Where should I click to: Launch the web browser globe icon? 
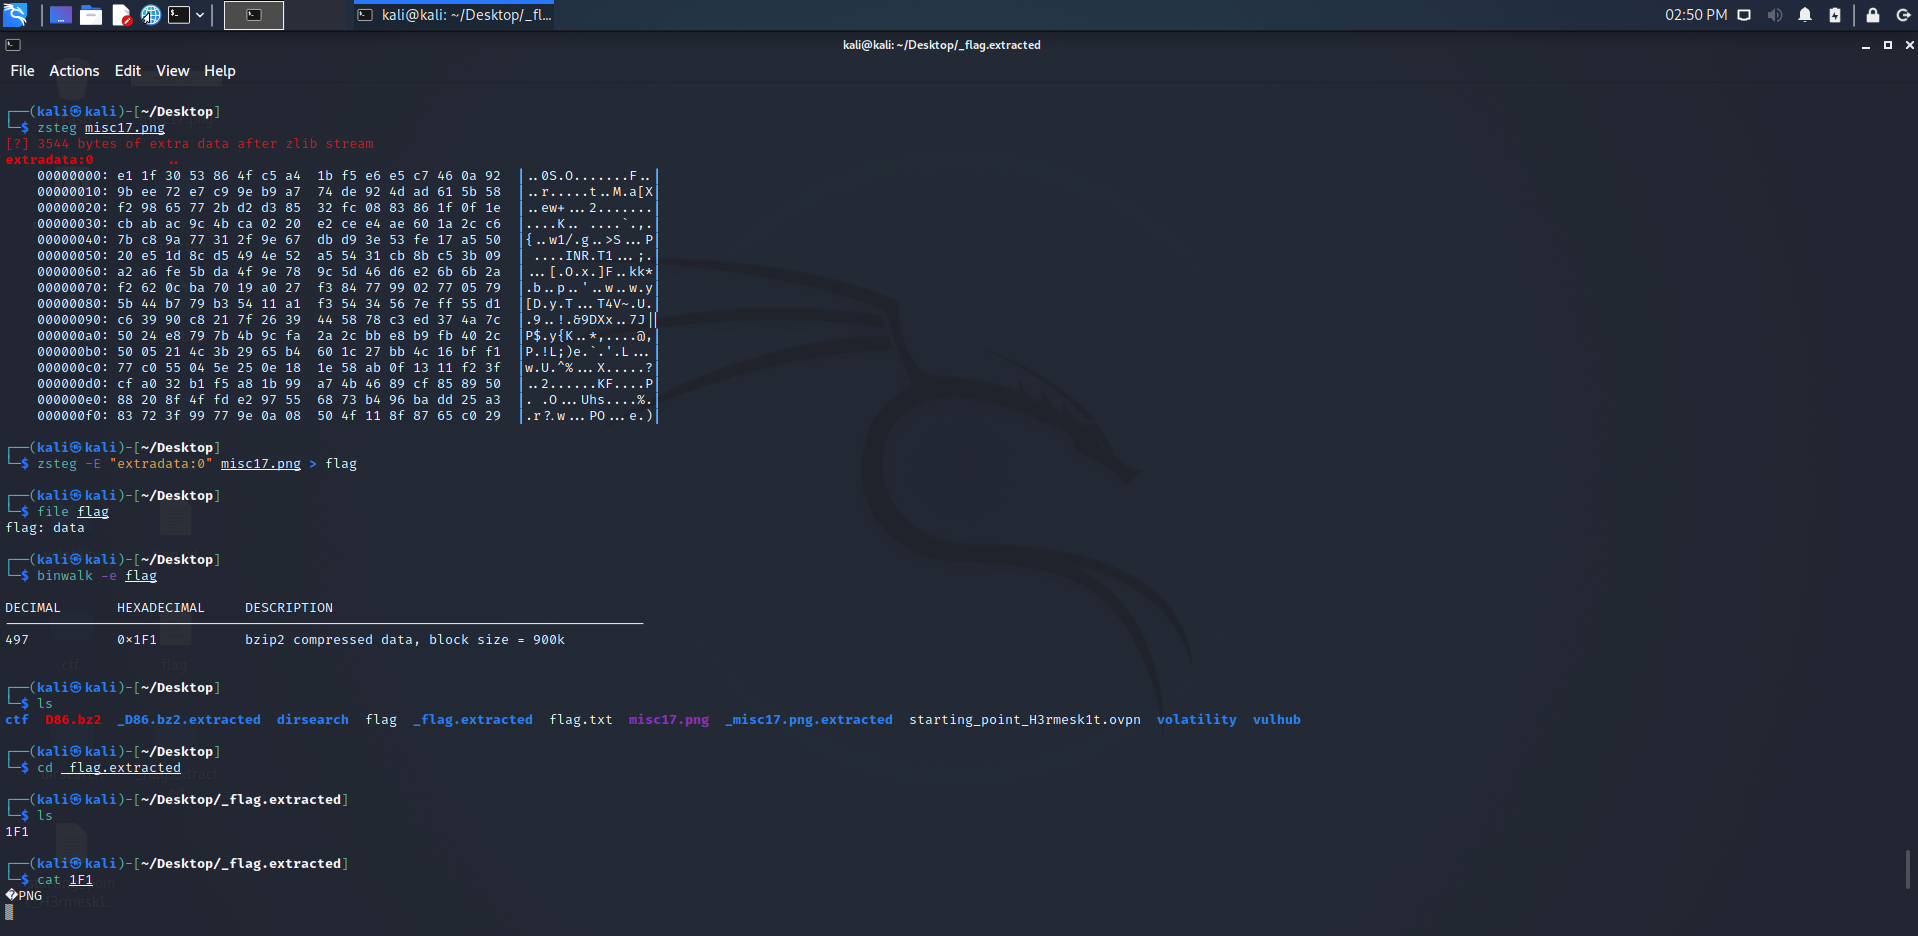[x=150, y=15]
